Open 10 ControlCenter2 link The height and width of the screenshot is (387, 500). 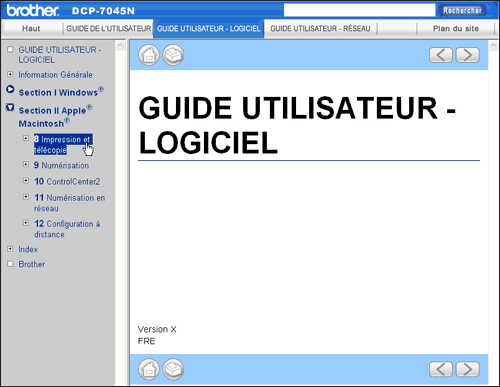(x=67, y=181)
